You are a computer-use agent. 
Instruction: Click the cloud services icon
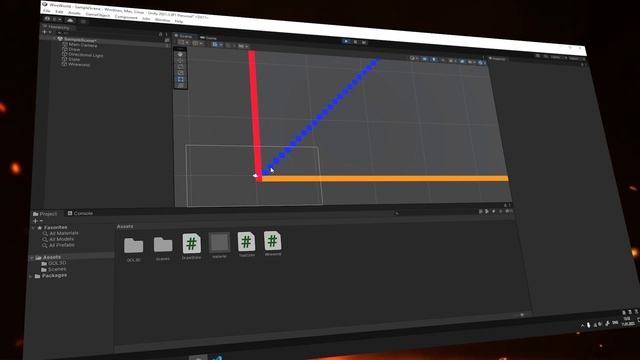70,20
